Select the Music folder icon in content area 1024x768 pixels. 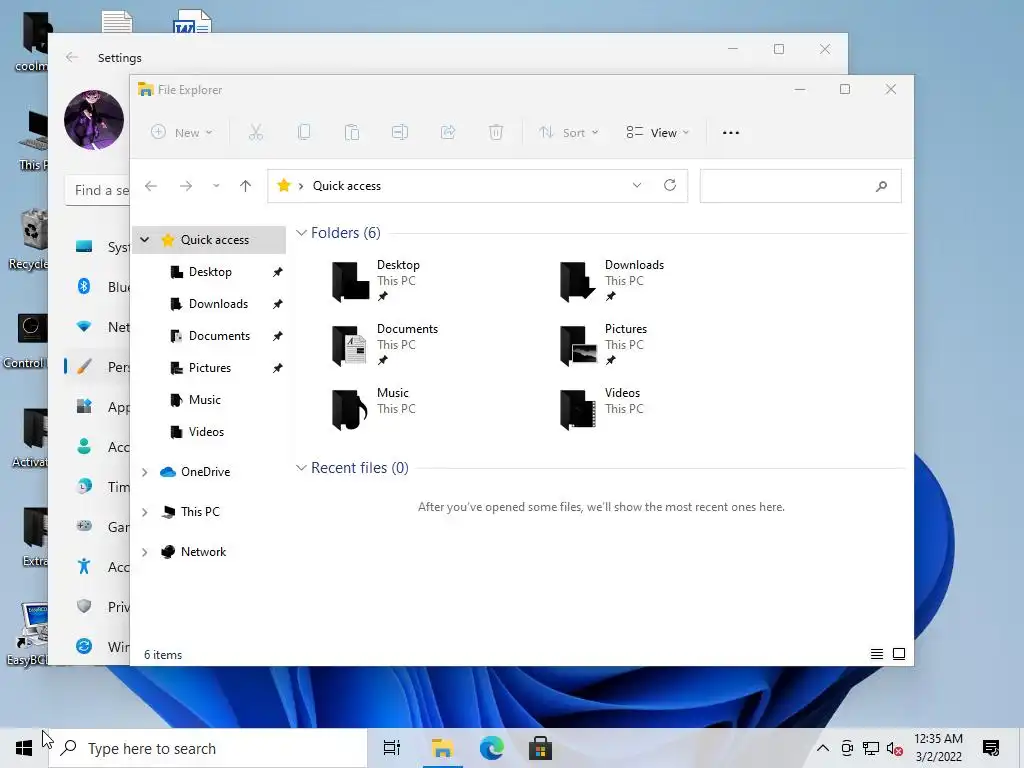(350, 409)
